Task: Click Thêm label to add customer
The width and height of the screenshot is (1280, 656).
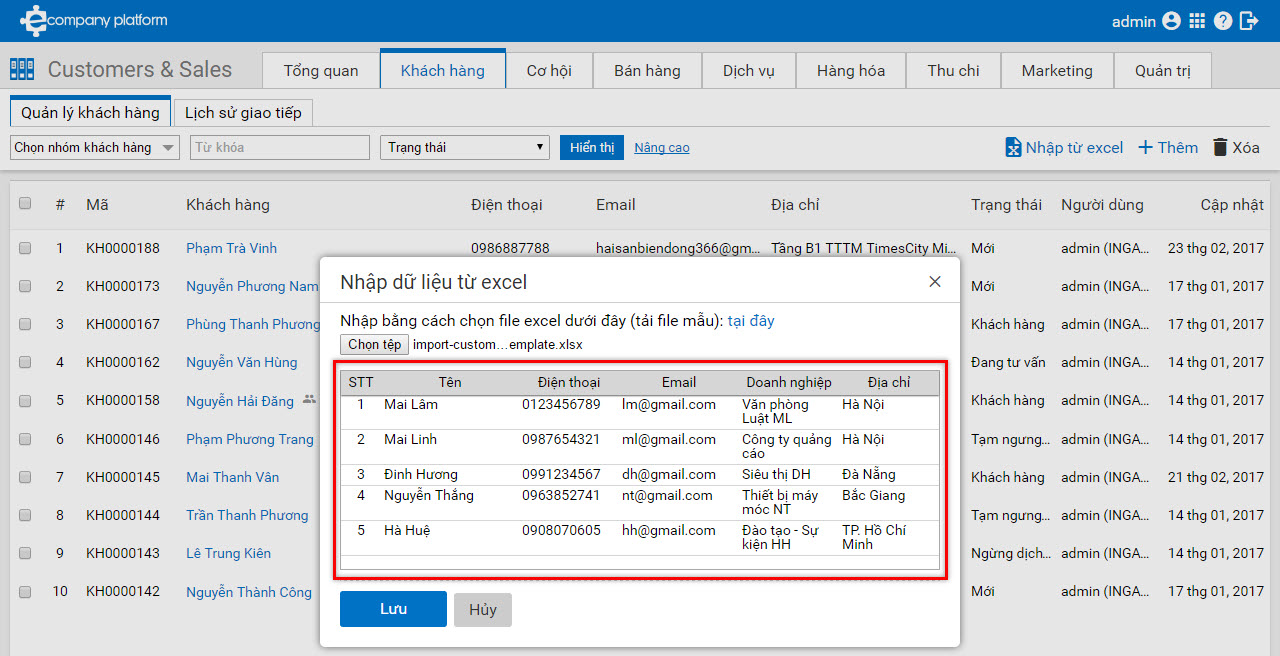Action: (x=1178, y=147)
